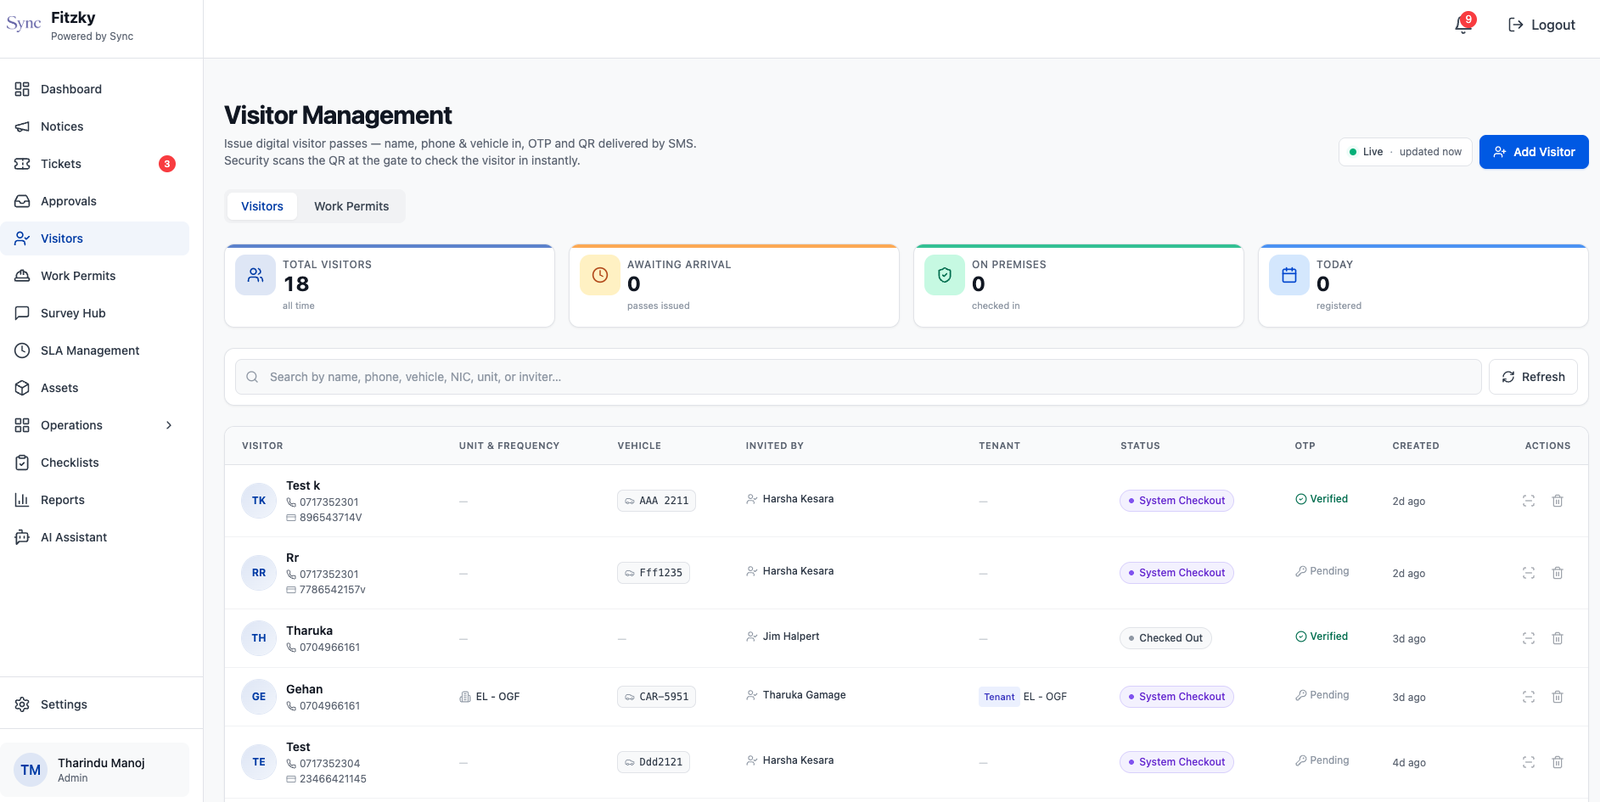The image size is (1600, 802).
Task: Switch to the Work Permits tab
Action: tap(351, 206)
